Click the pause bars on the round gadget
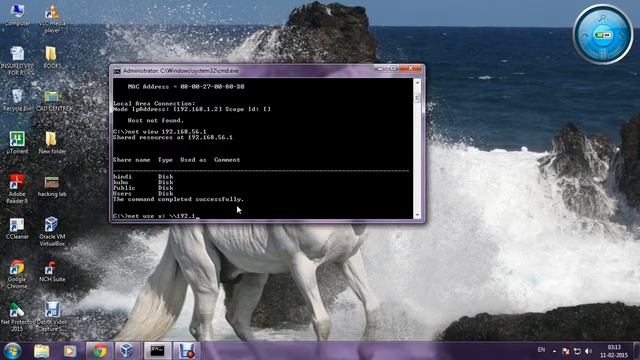Viewport: 640px width, 360px height. tap(603, 53)
